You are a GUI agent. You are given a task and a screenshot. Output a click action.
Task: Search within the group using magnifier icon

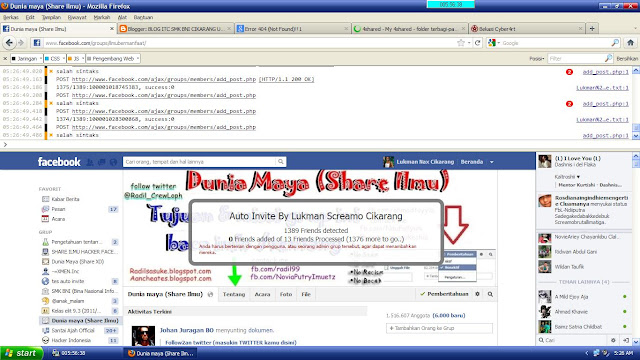pyautogui.click(x=490, y=294)
